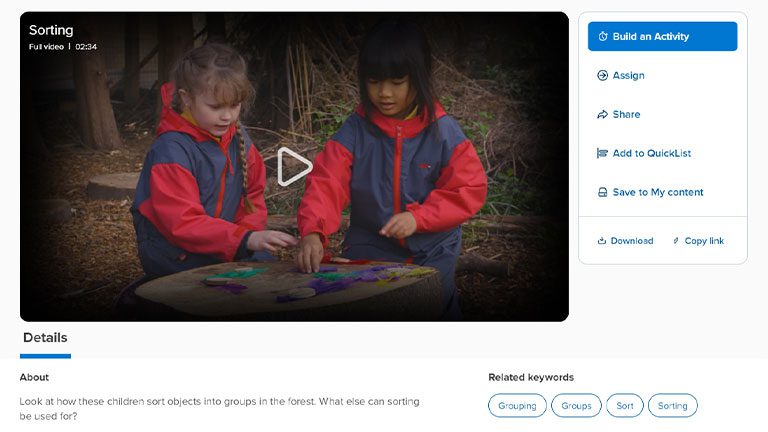Click the Copy link chain icon
The height and width of the screenshot is (432, 768).
pos(676,240)
